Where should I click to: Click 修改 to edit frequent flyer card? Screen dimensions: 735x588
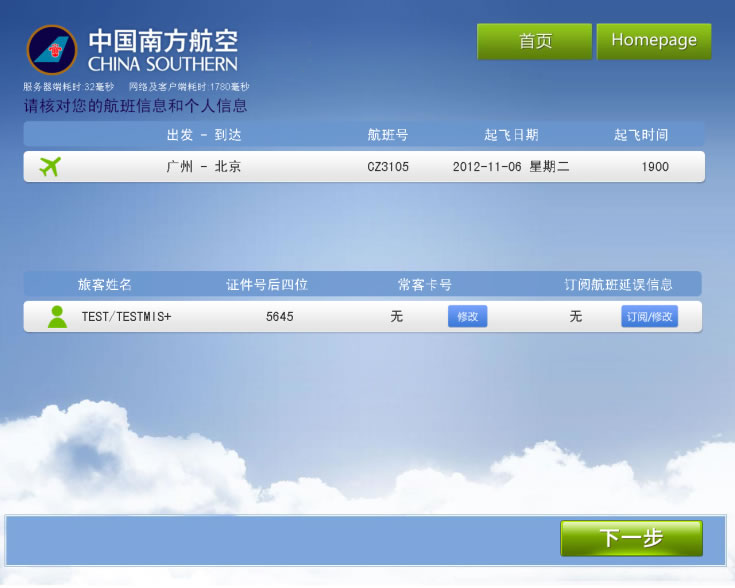click(467, 317)
